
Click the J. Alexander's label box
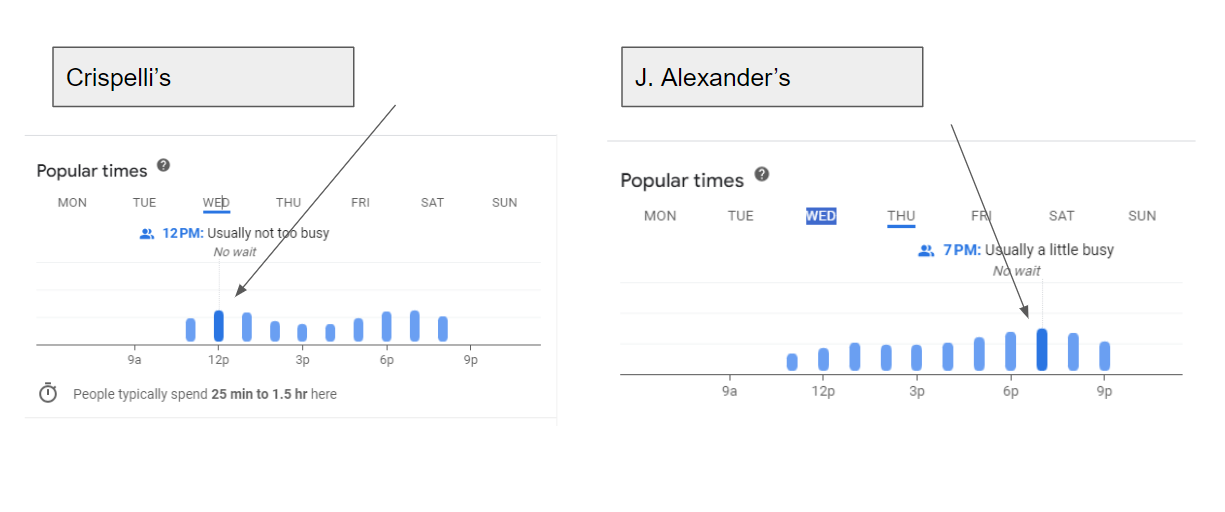pos(772,77)
